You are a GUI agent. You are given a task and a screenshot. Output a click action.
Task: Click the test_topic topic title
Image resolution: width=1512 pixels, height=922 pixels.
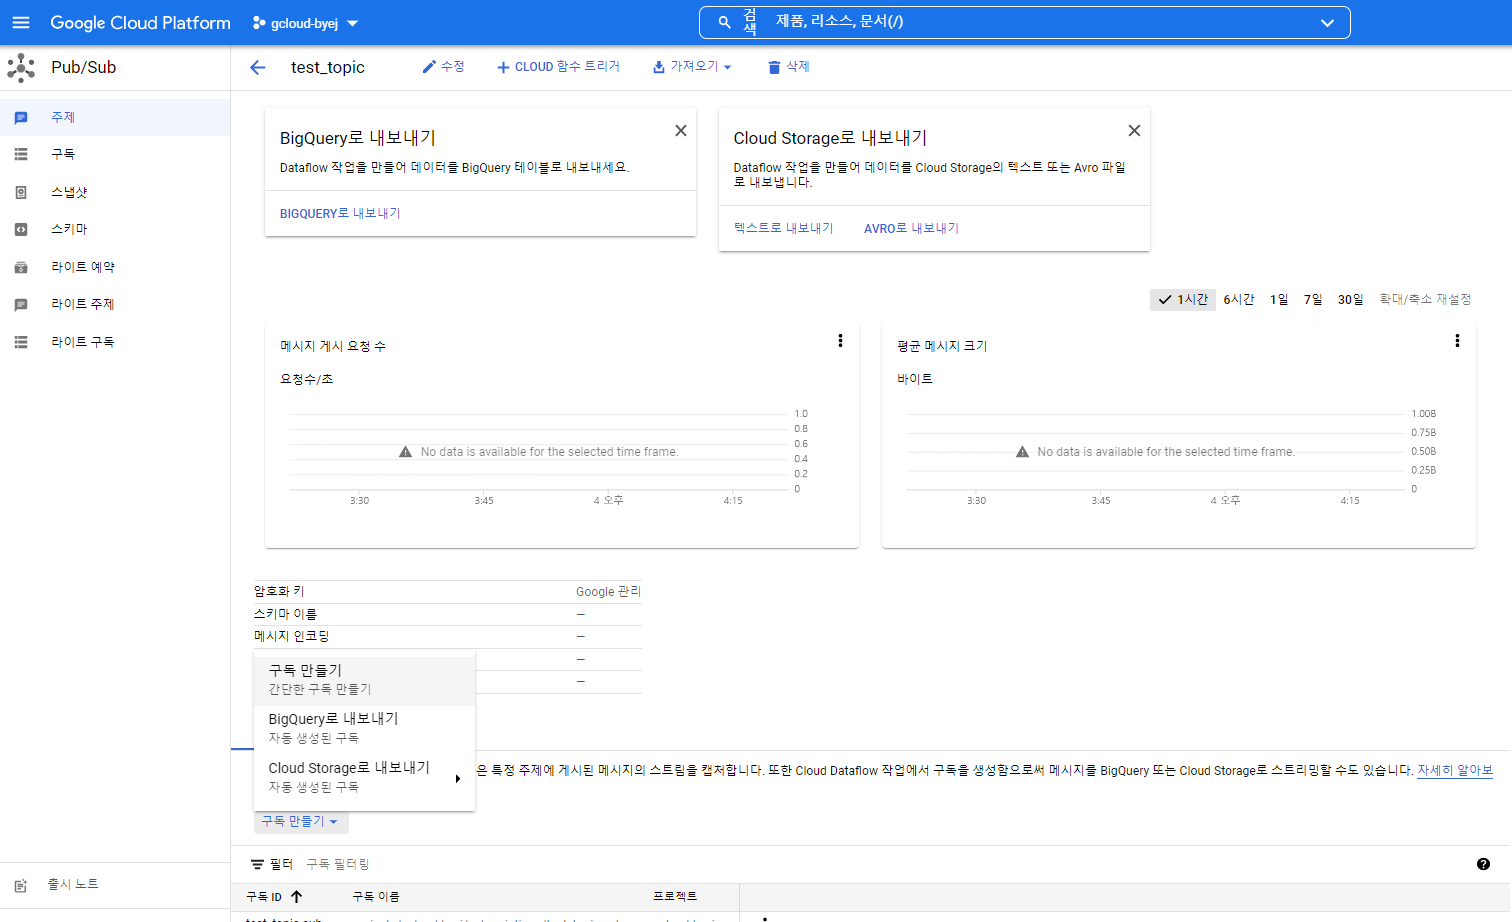328,67
